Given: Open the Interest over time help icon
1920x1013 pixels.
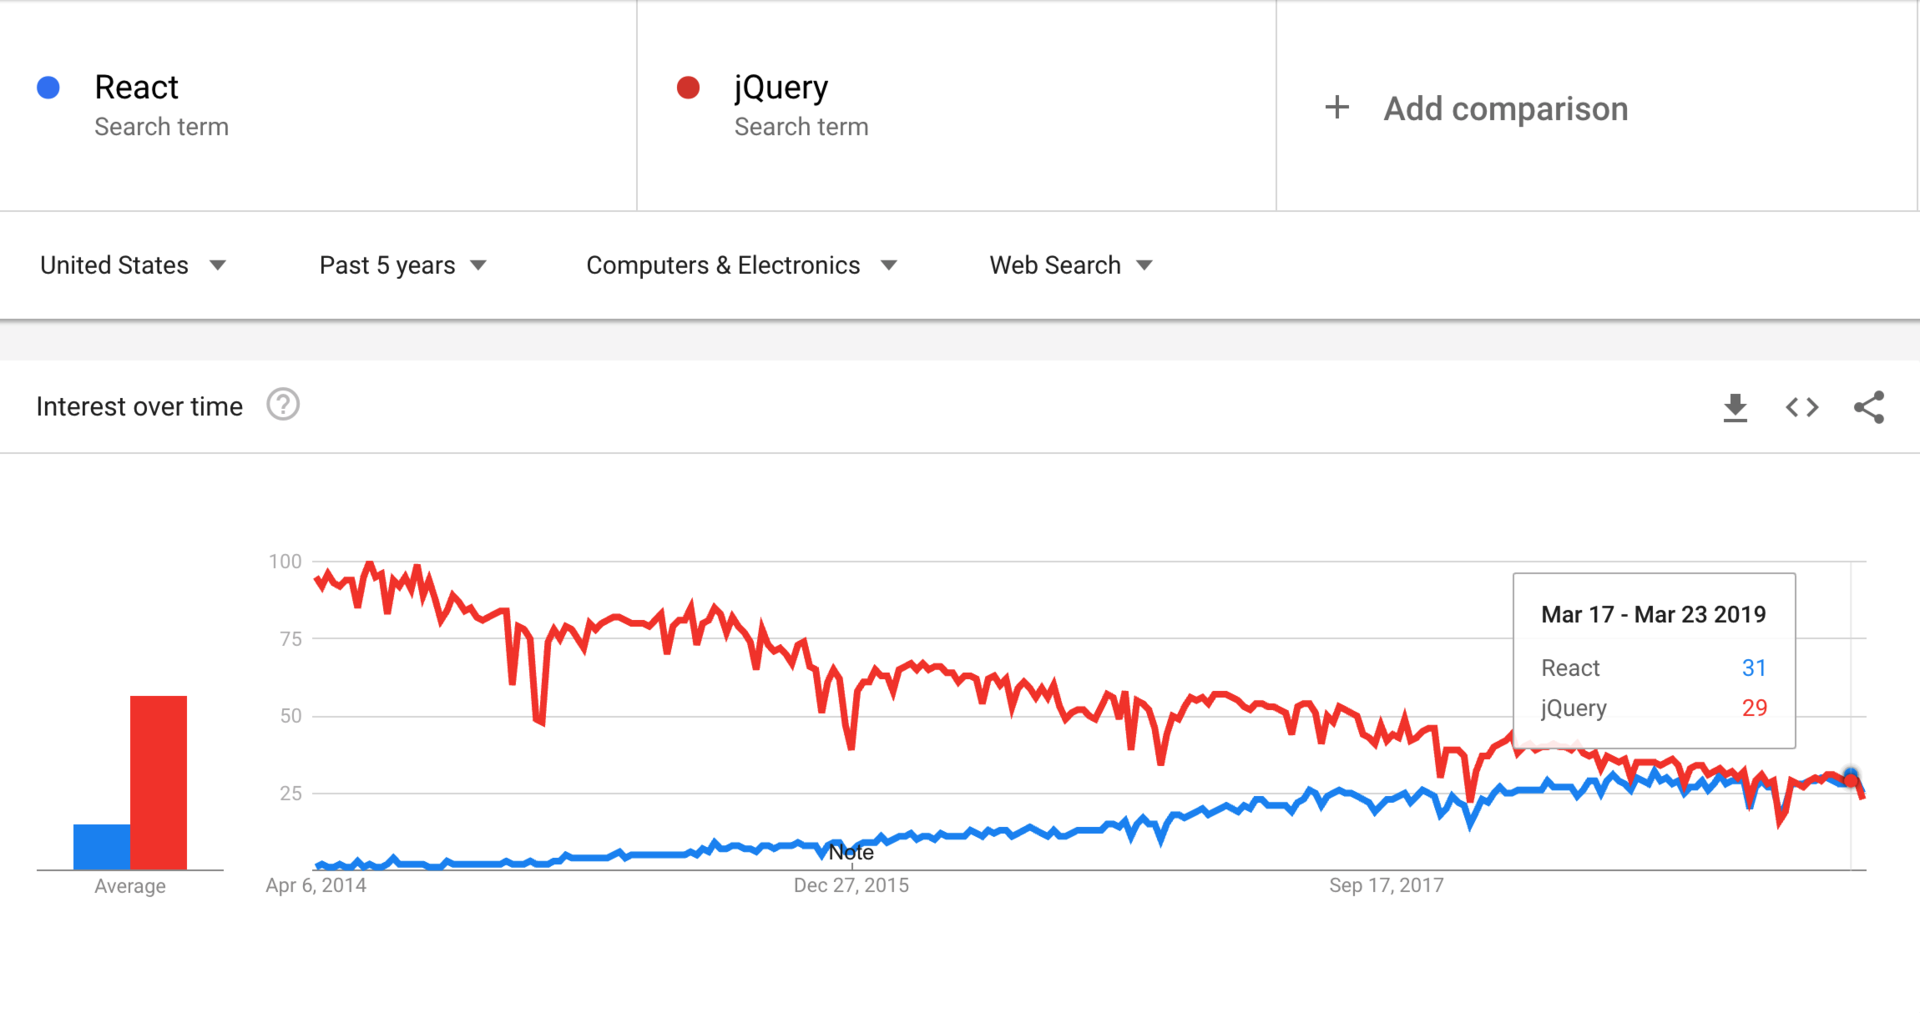Looking at the screenshot, I should coord(283,405).
